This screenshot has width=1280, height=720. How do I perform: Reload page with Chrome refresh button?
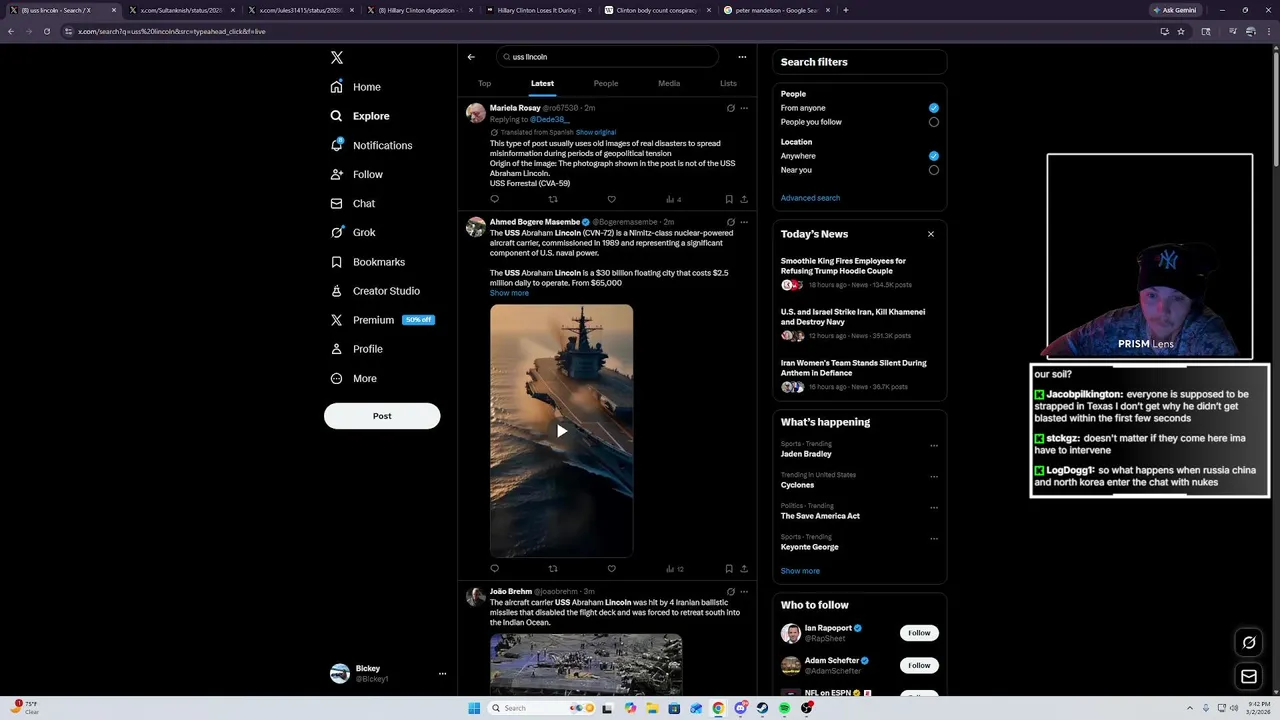(x=46, y=31)
